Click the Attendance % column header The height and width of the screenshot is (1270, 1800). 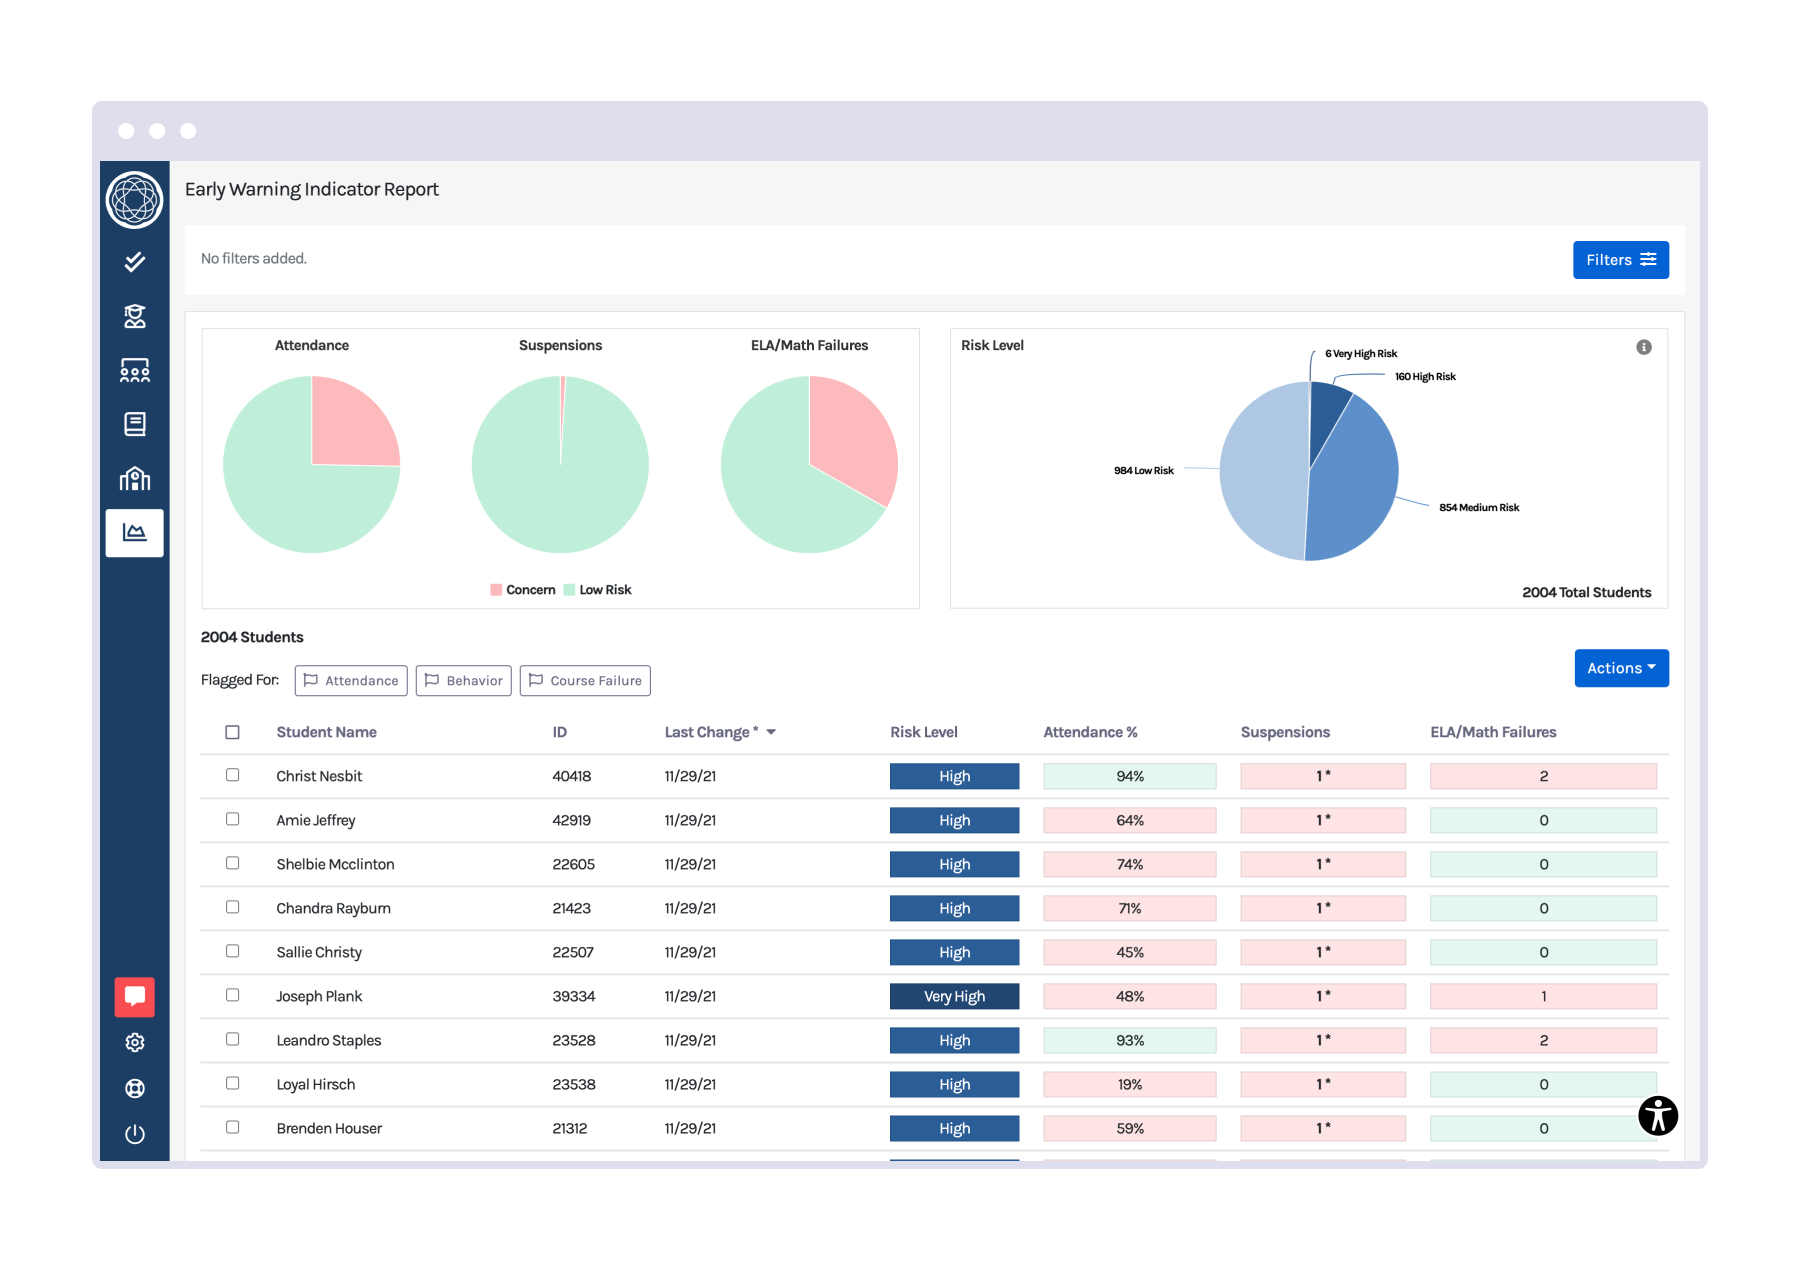click(1090, 732)
